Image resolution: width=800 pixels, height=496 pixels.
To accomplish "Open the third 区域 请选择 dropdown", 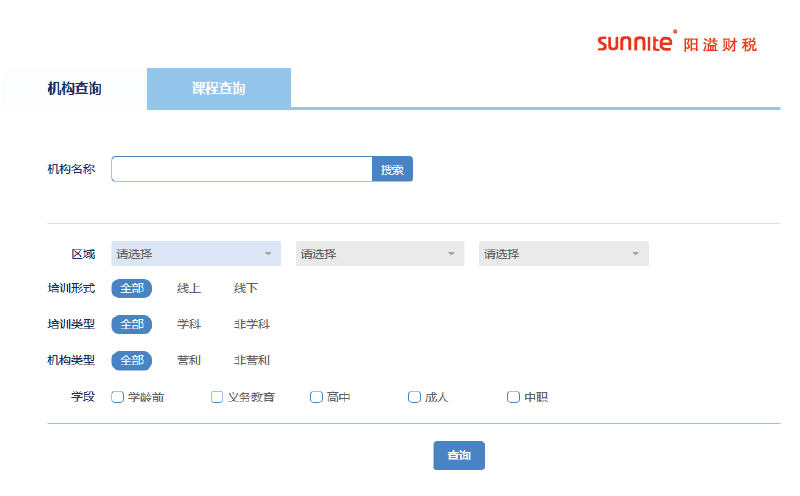I will (x=563, y=254).
